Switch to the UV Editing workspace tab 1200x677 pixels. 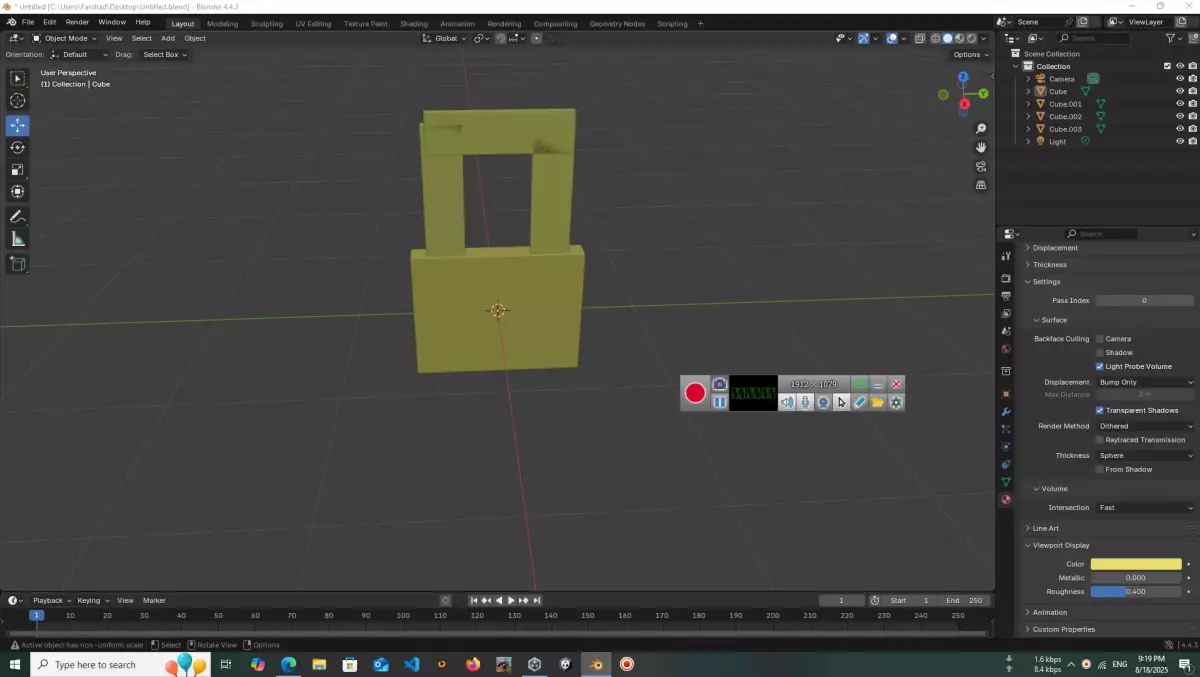pyautogui.click(x=313, y=23)
